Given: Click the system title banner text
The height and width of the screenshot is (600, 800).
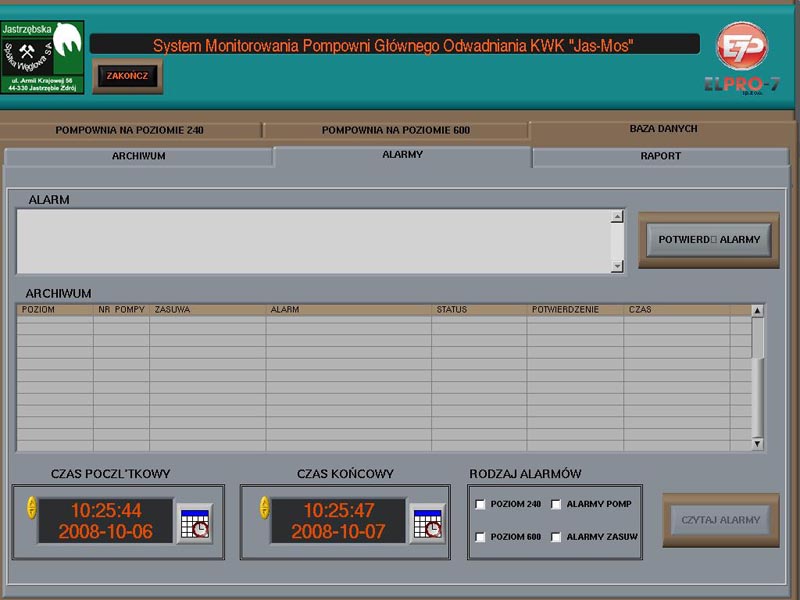Looking at the screenshot, I should tap(393, 46).
